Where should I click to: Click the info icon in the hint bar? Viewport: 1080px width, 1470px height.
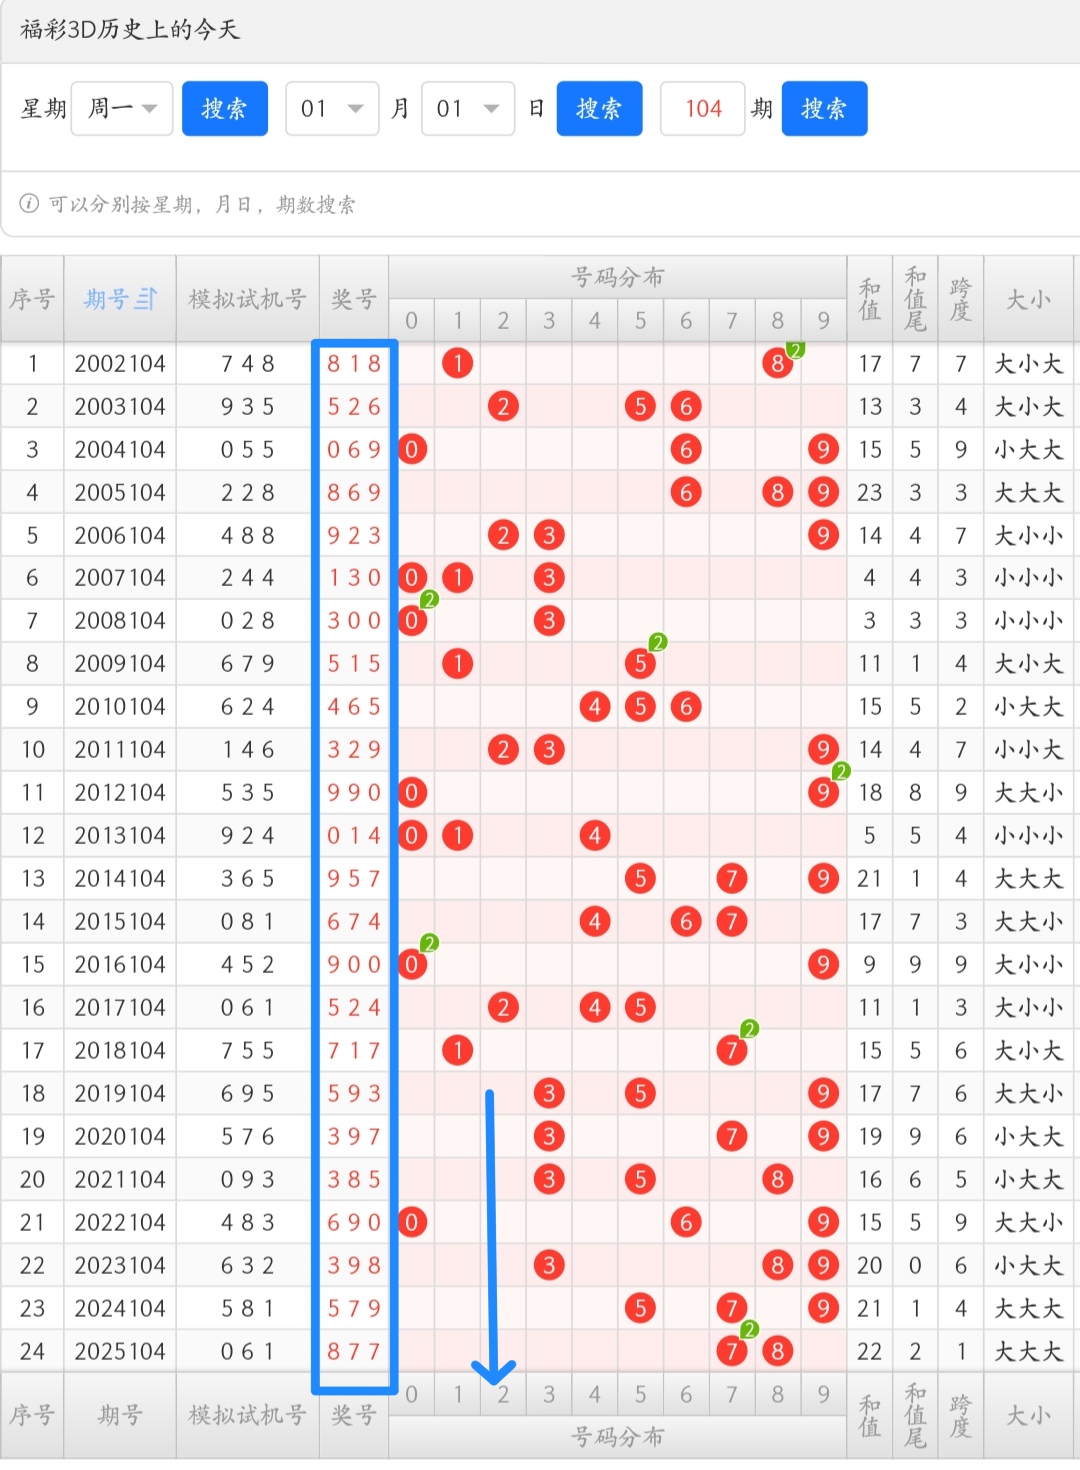tap(29, 204)
